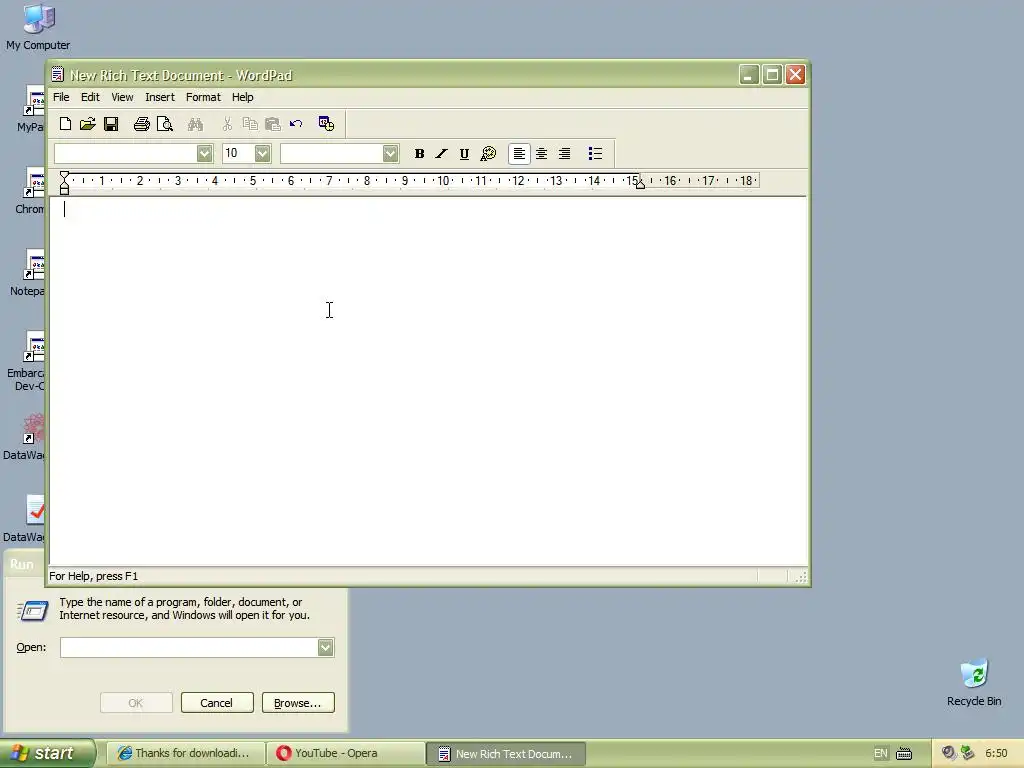Click the right indent marker on ruler

[641, 185]
